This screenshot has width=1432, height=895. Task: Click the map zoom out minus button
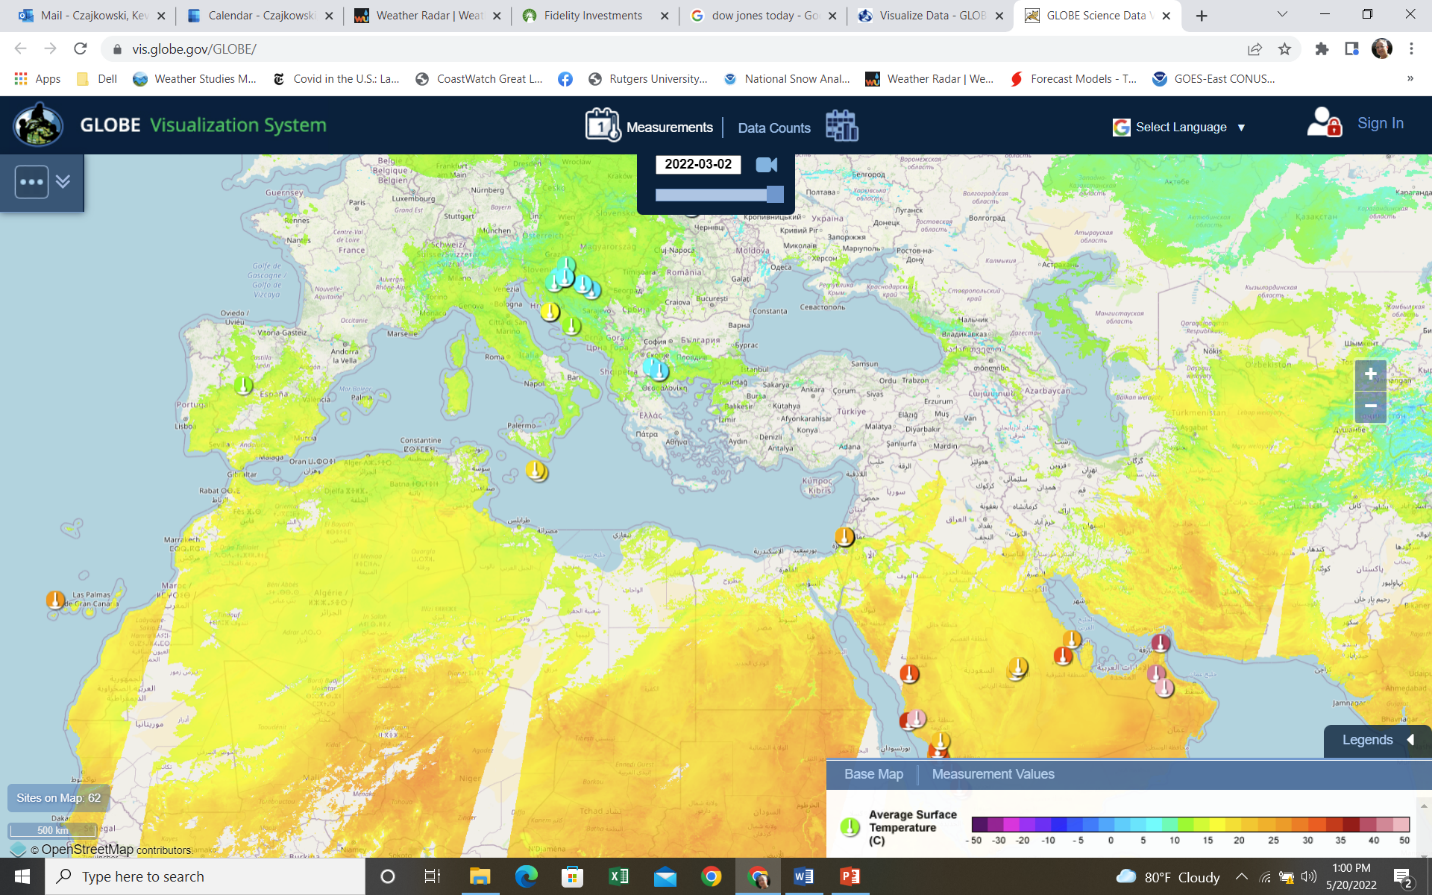click(1370, 406)
